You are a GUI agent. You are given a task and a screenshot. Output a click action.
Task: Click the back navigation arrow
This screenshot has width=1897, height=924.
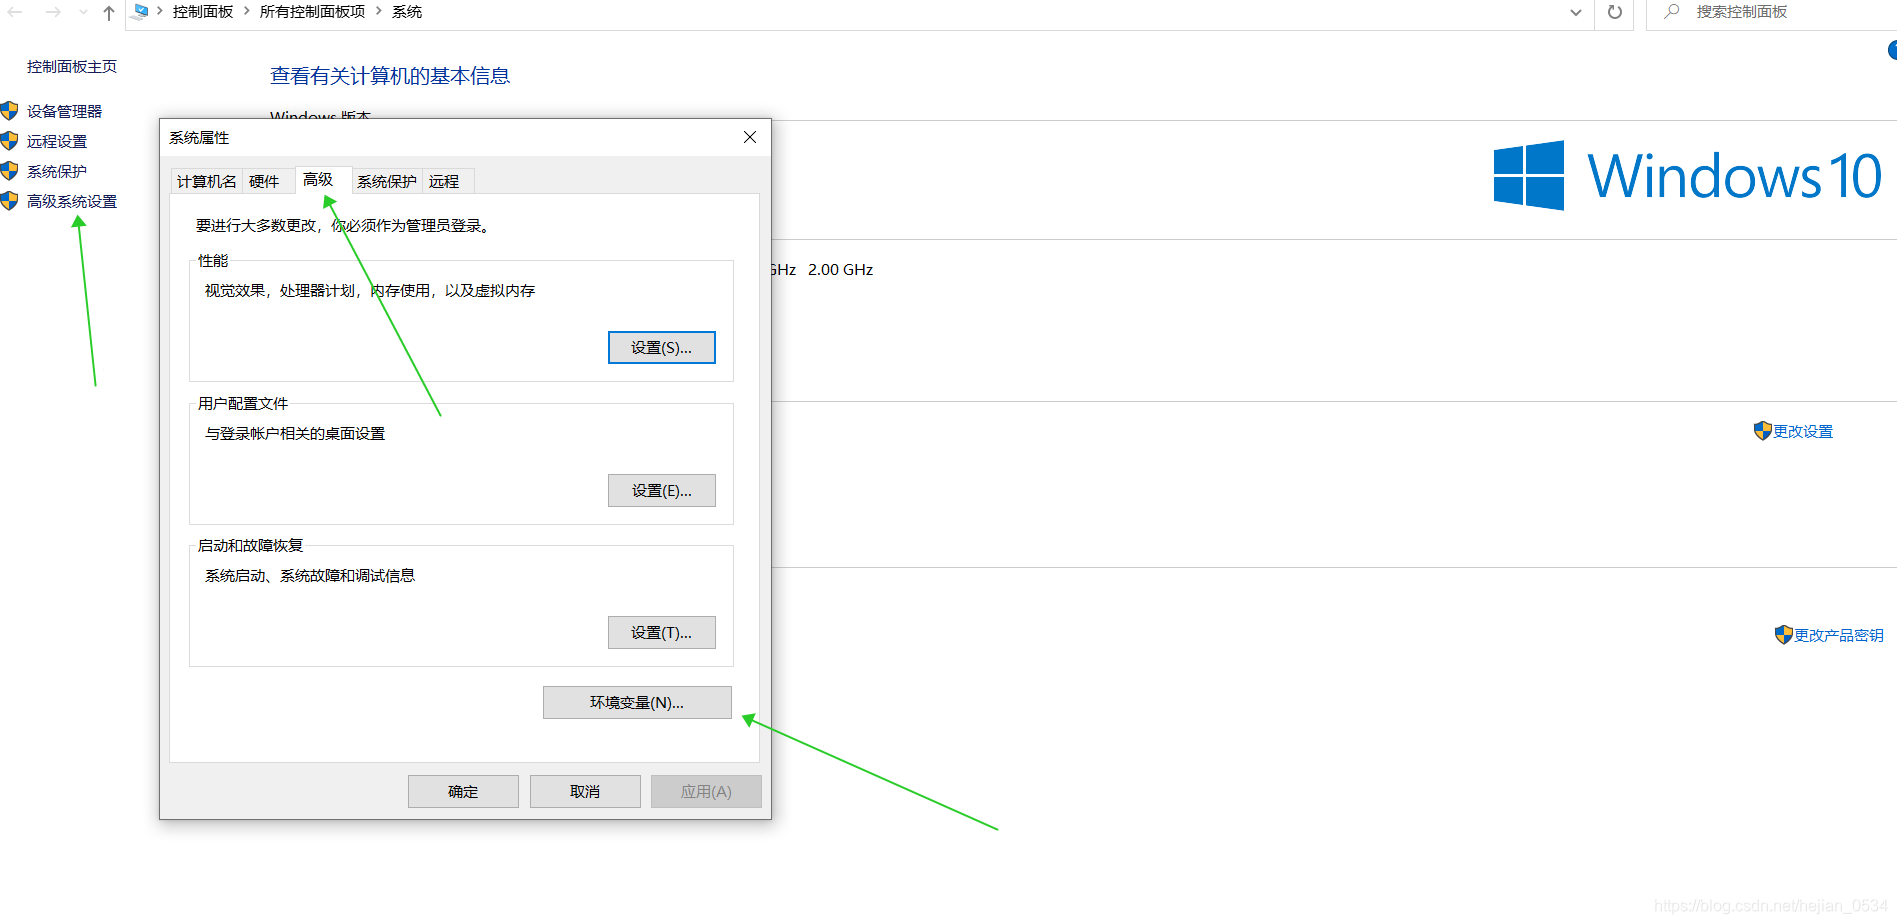pyautogui.click(x=15, y=12)
